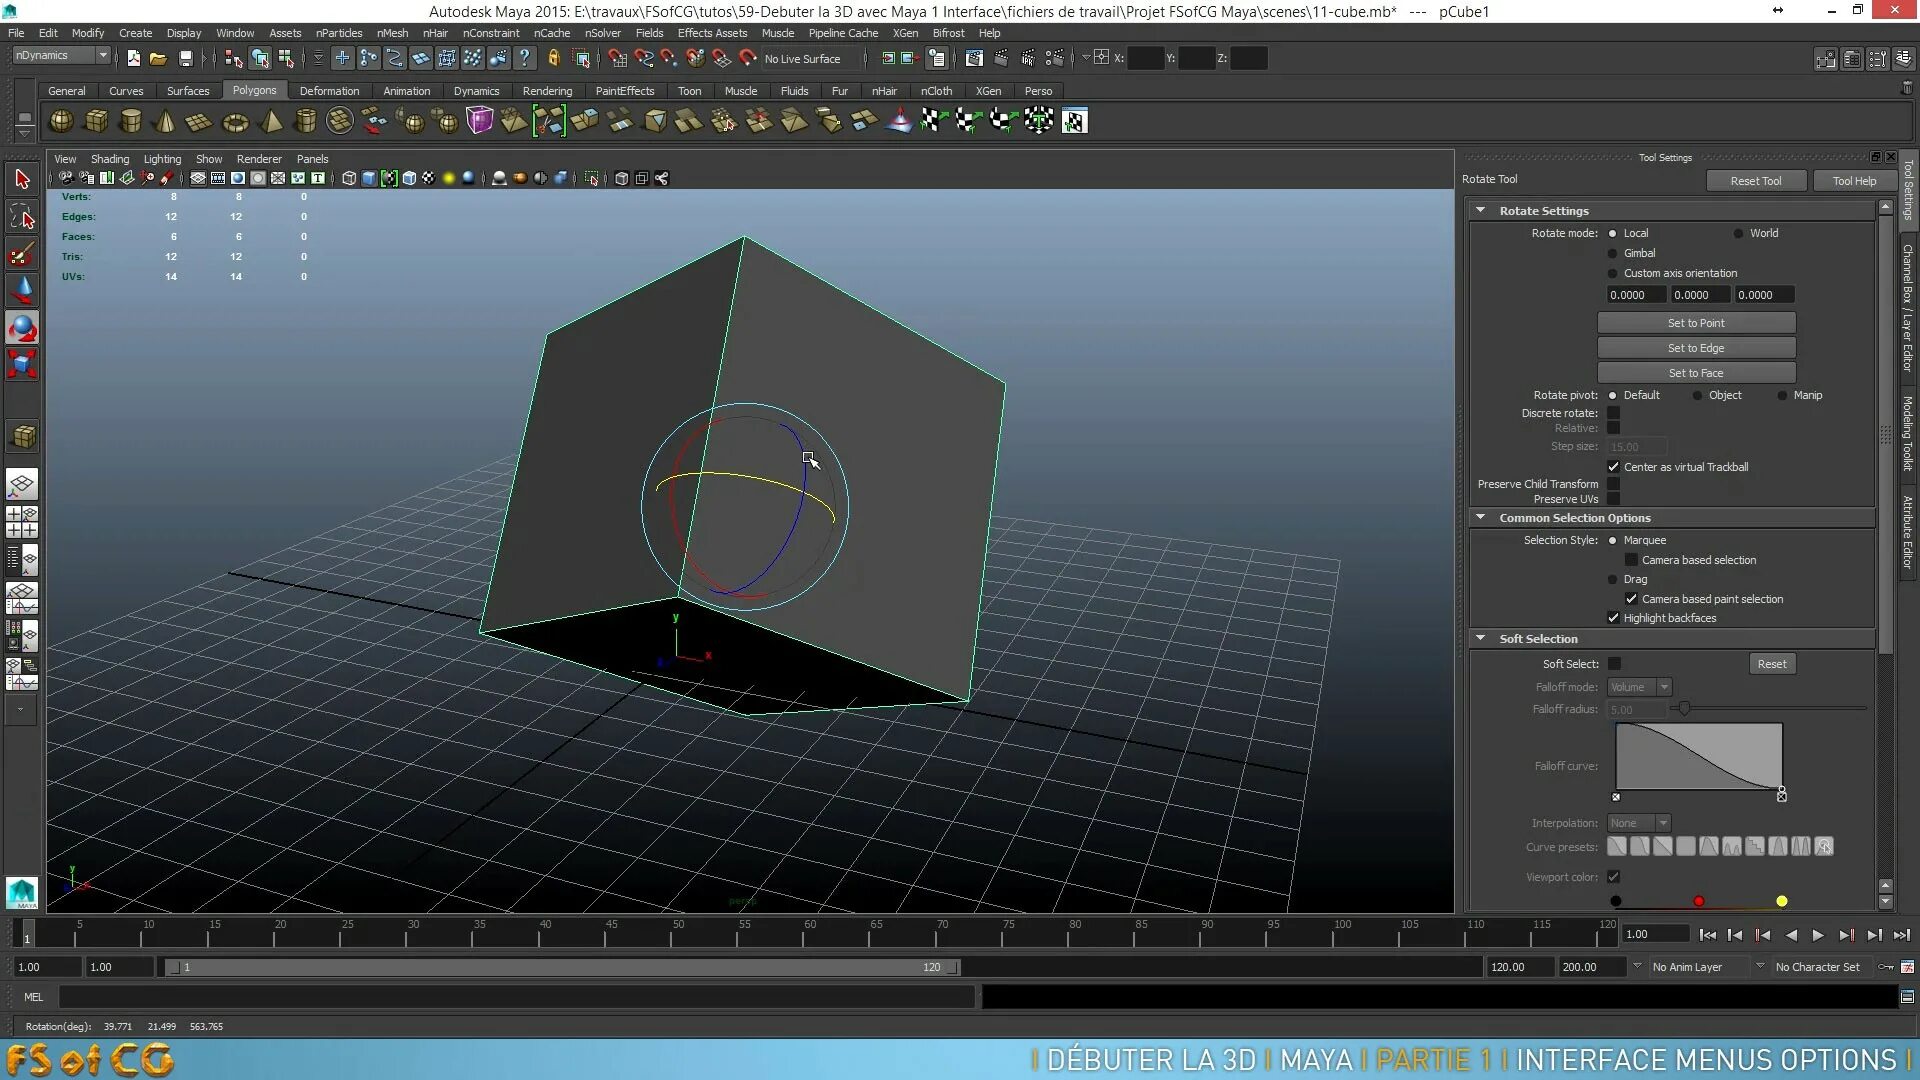Click the red viewport color marker
This screenshot has width=1920, height=1080.
(1698, 901)
